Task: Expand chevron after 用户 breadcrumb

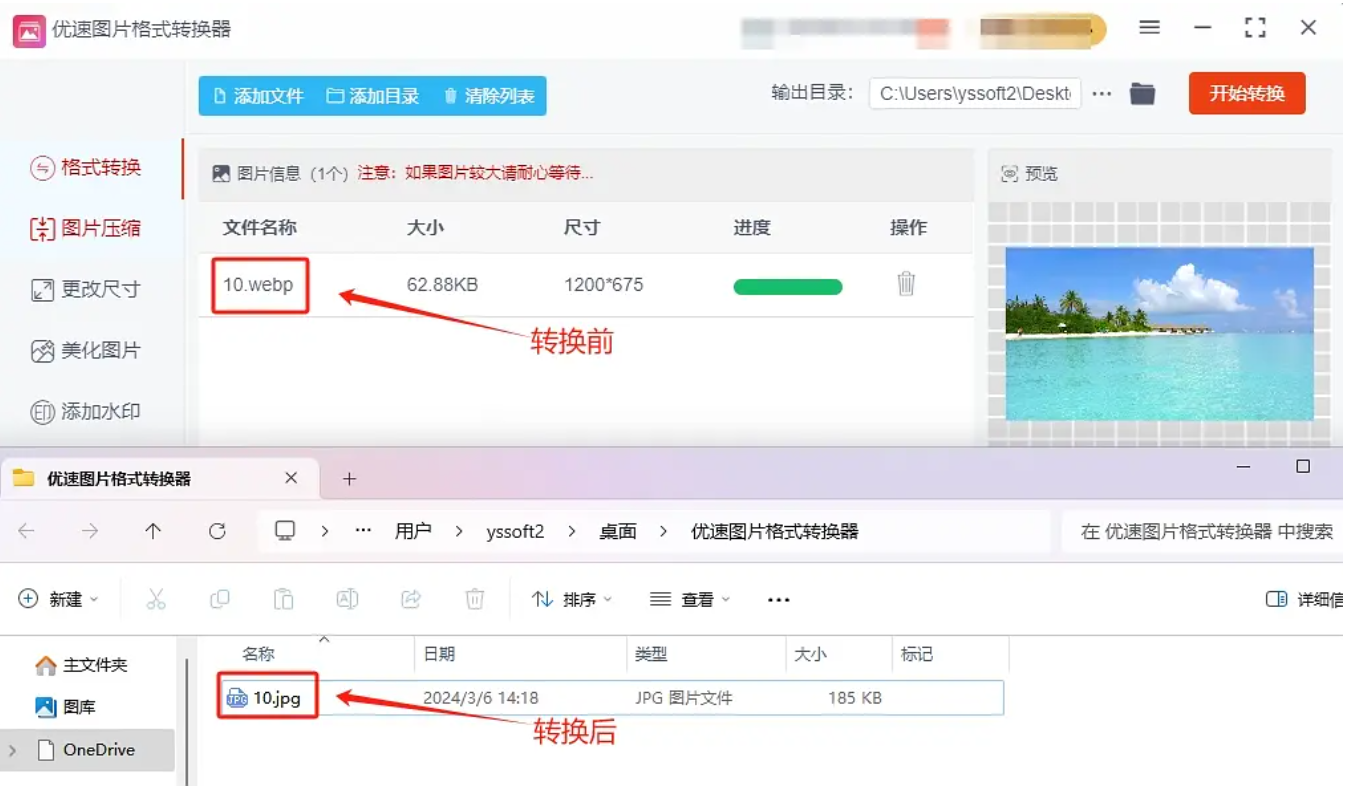Action: click(x=458, y=531)
